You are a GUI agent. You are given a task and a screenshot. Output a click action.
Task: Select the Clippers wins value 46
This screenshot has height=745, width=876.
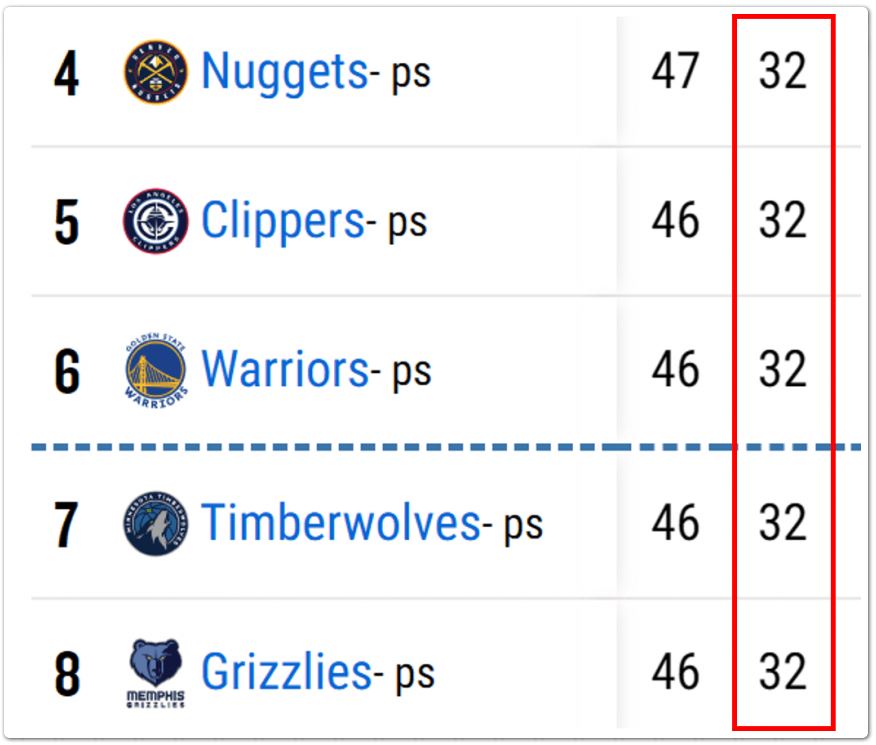[x=675, y=220]
